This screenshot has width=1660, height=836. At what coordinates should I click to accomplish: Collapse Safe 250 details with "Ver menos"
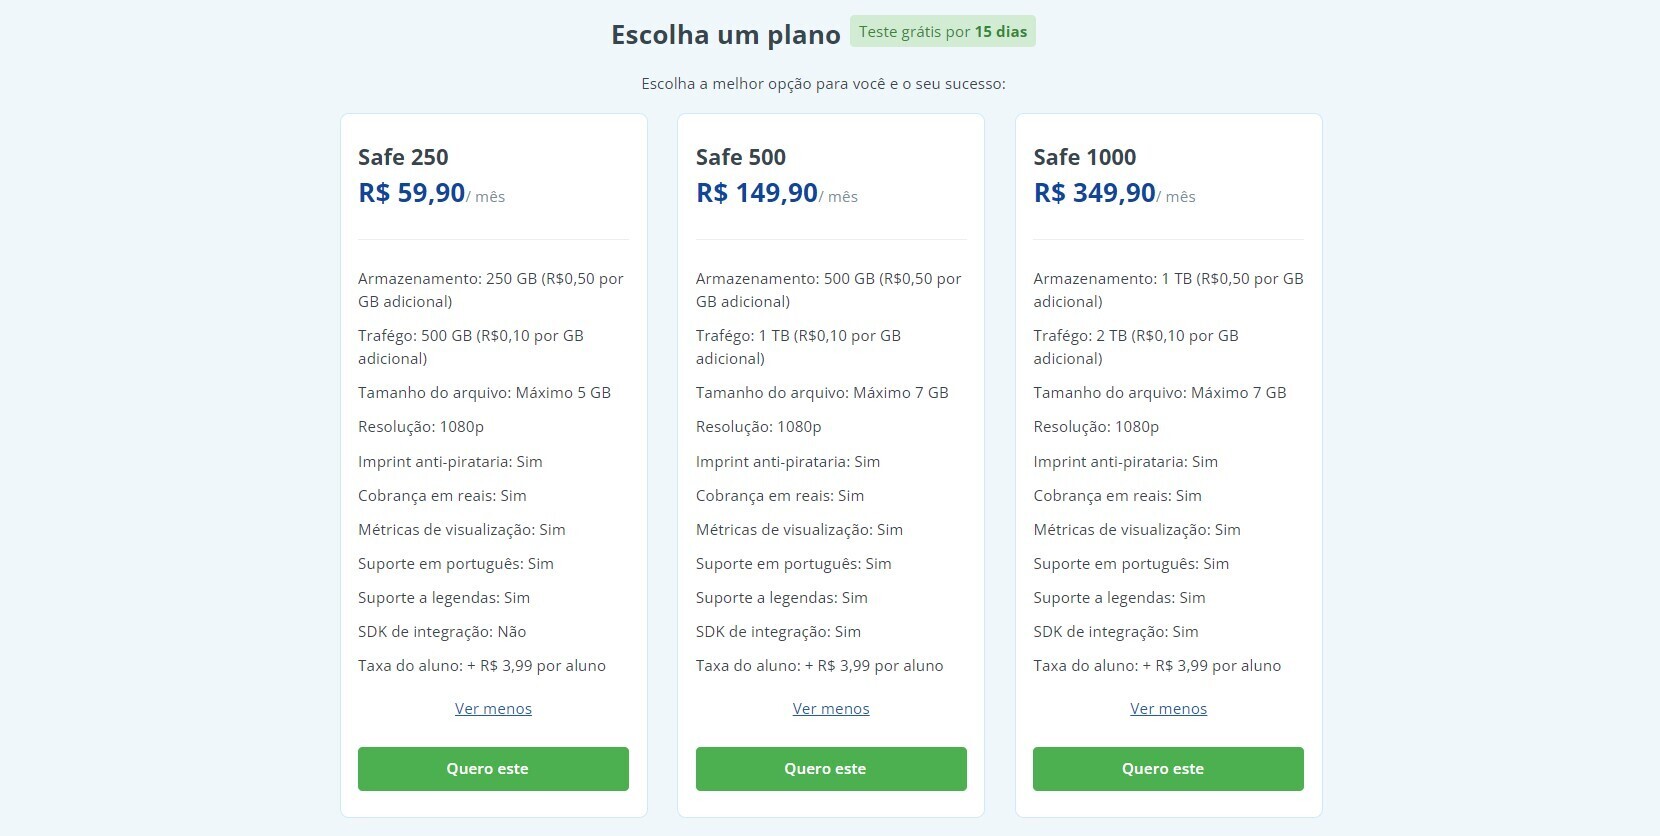493,709
